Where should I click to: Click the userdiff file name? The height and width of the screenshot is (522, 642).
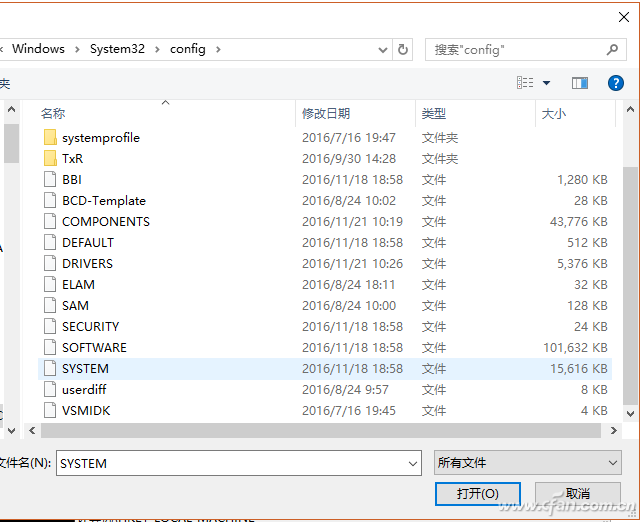click(x=84, y=389)
